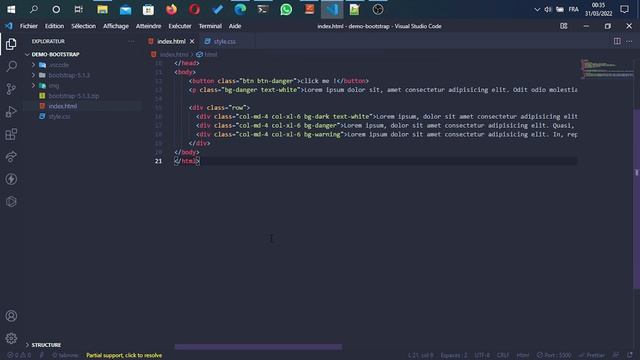Switch to the style.css tab

[x=224, y=42]
